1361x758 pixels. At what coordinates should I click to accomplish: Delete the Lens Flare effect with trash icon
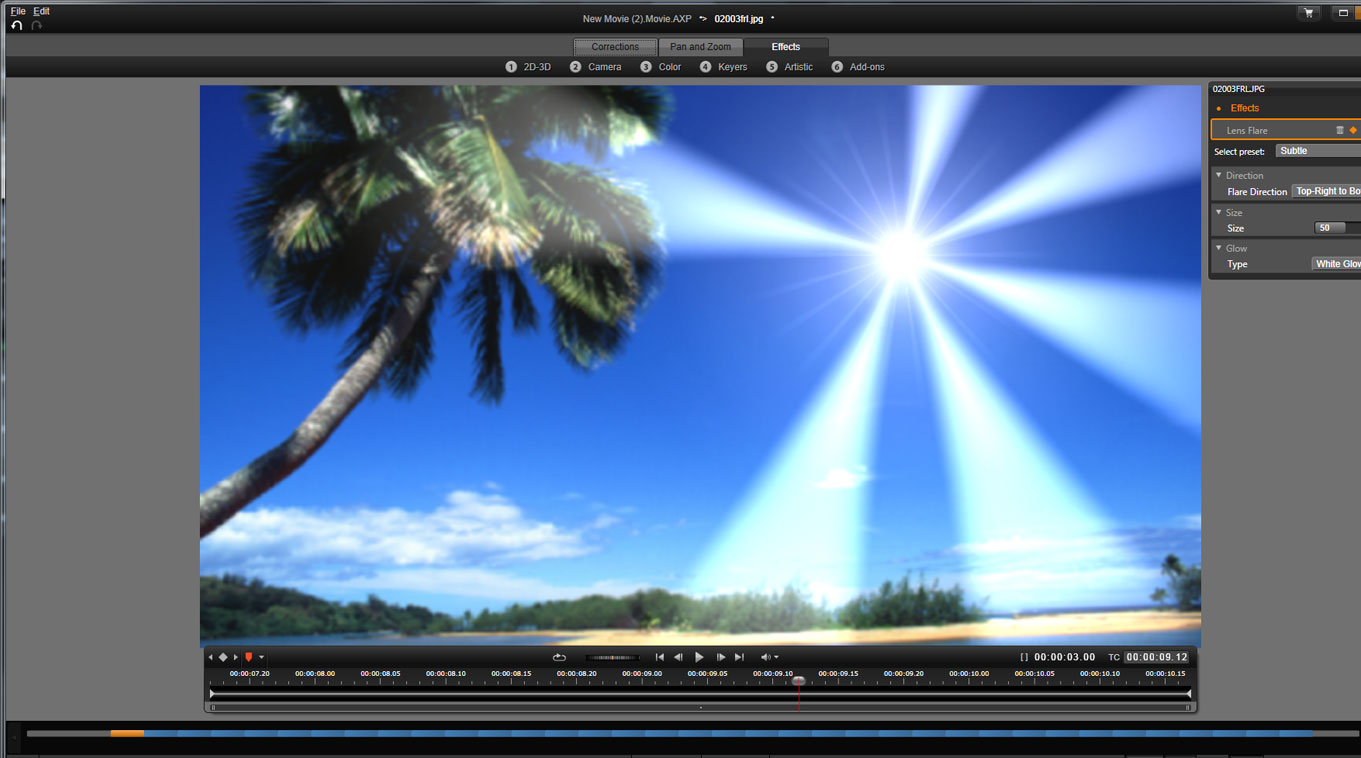[1340, 130]
